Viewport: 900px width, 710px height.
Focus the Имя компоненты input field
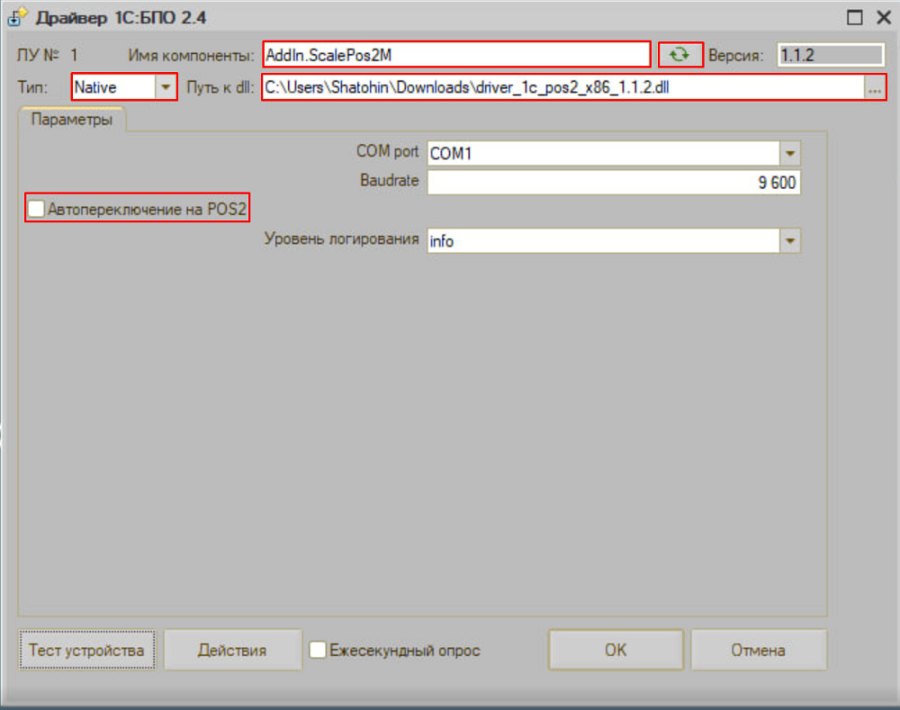[x=457, y=55]
